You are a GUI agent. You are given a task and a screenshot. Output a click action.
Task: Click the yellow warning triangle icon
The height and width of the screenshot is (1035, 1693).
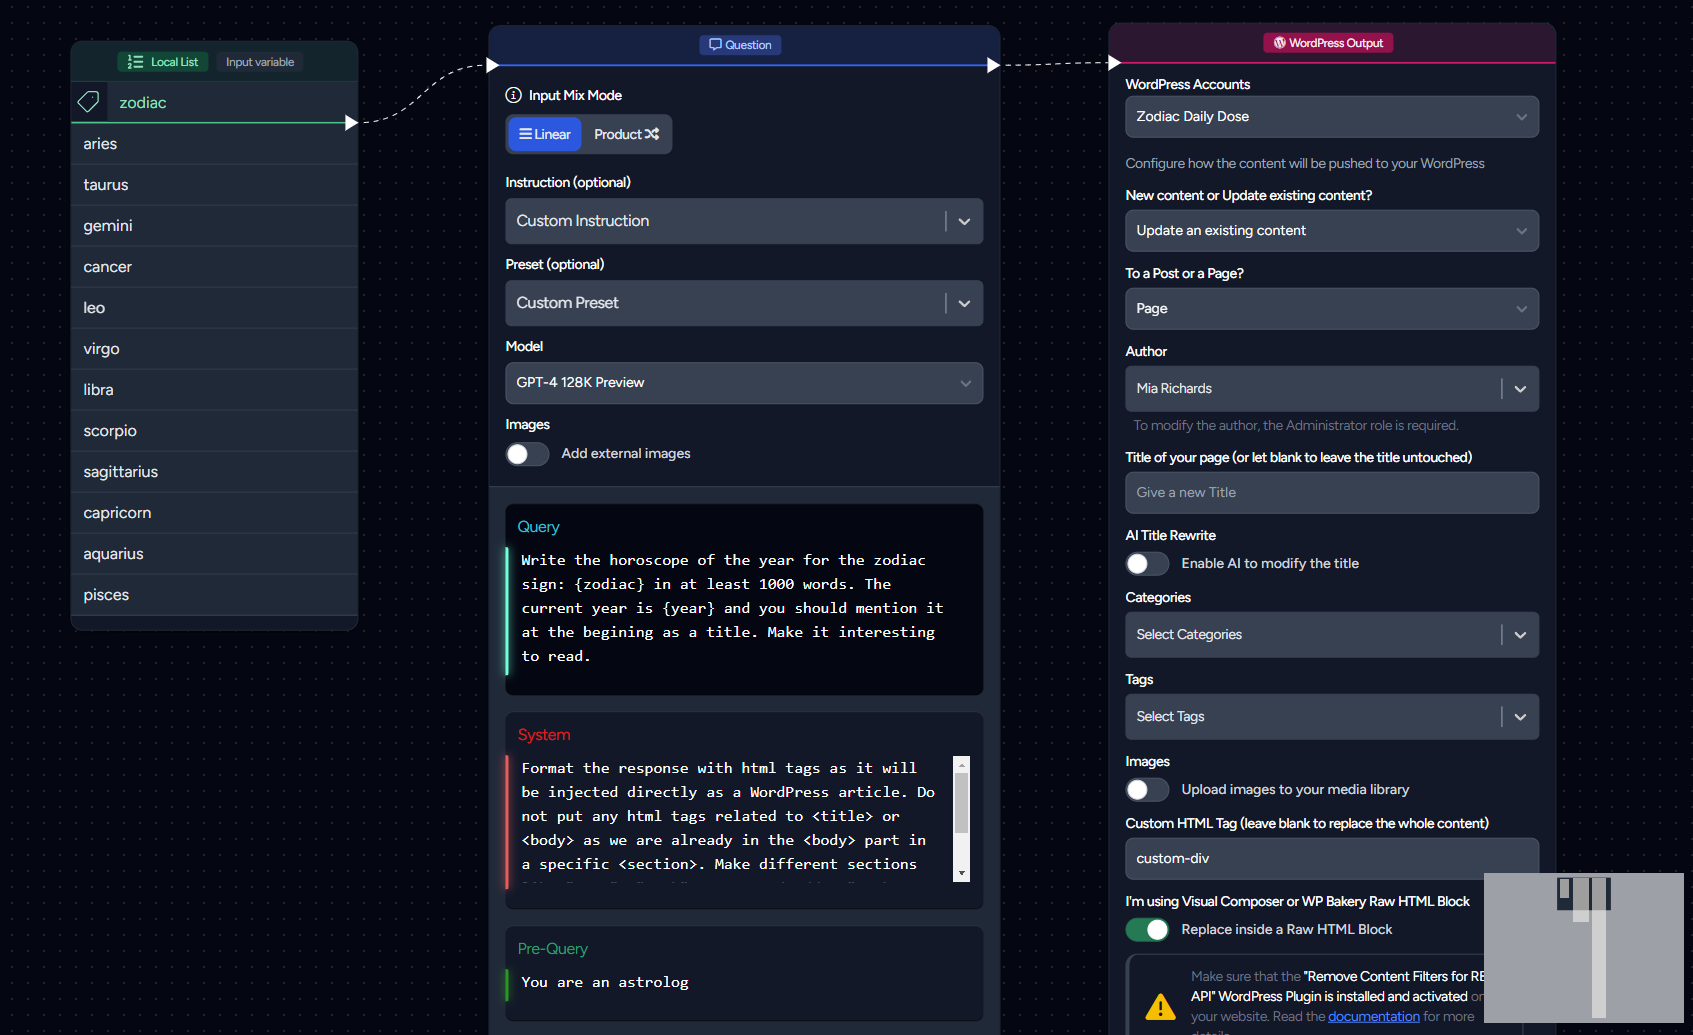[1160, 1006]
